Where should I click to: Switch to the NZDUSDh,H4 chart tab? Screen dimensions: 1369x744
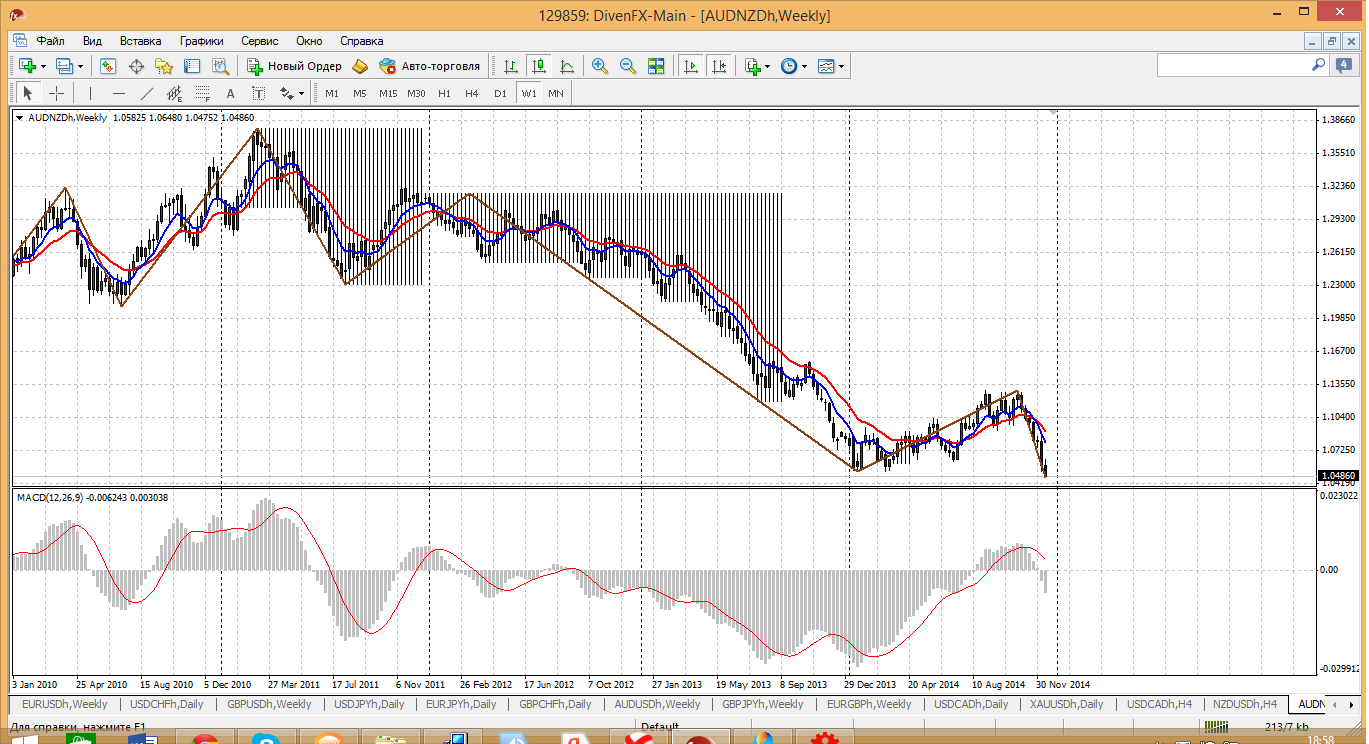coord(1245,704)
